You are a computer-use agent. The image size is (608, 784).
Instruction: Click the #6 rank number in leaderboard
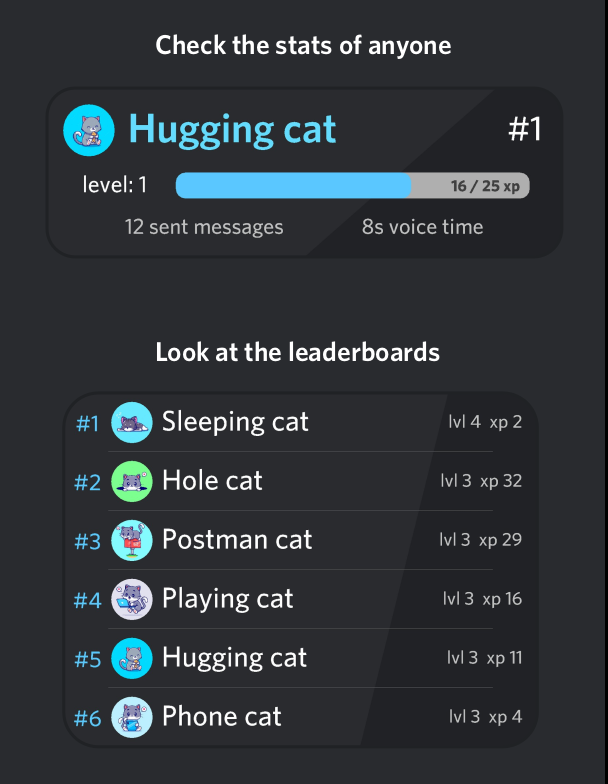coord(88,718)
